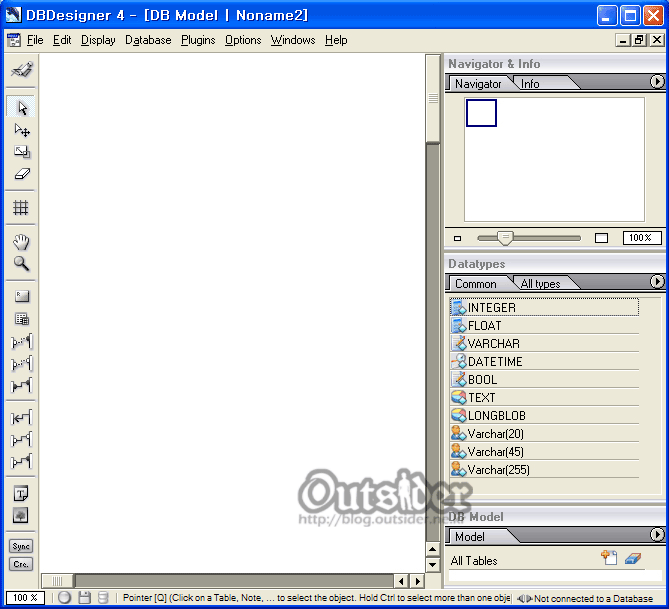This screenshot has height=609, width=669.
Task: Click the vertical scrollbar down arrow
Action: [x=432, y=565]
